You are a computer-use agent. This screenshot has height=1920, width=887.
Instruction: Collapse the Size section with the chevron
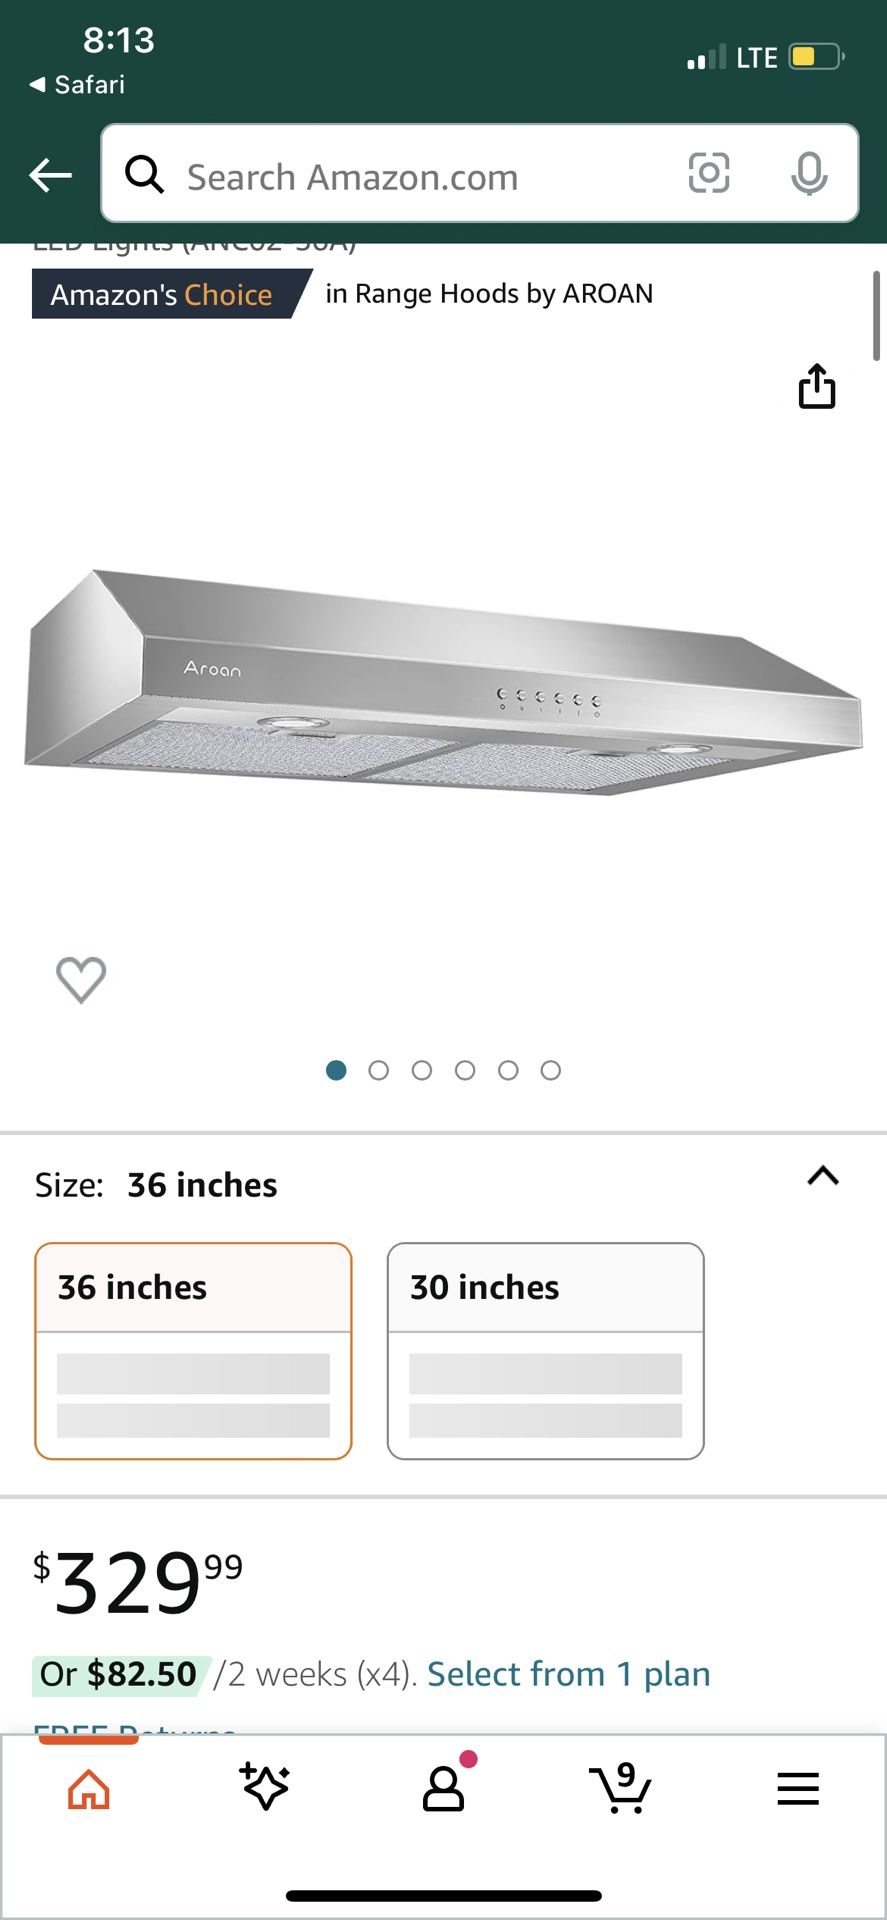point(822,1176)
